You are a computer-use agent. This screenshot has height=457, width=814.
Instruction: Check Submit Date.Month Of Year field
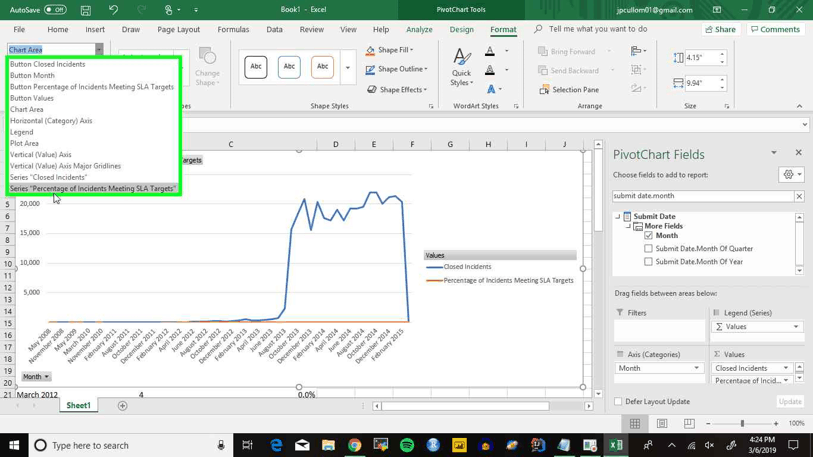pos(648,262)
